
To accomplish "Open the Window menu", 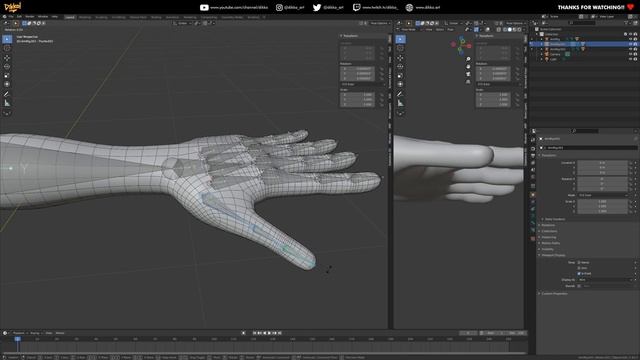I will pos(43,17).
